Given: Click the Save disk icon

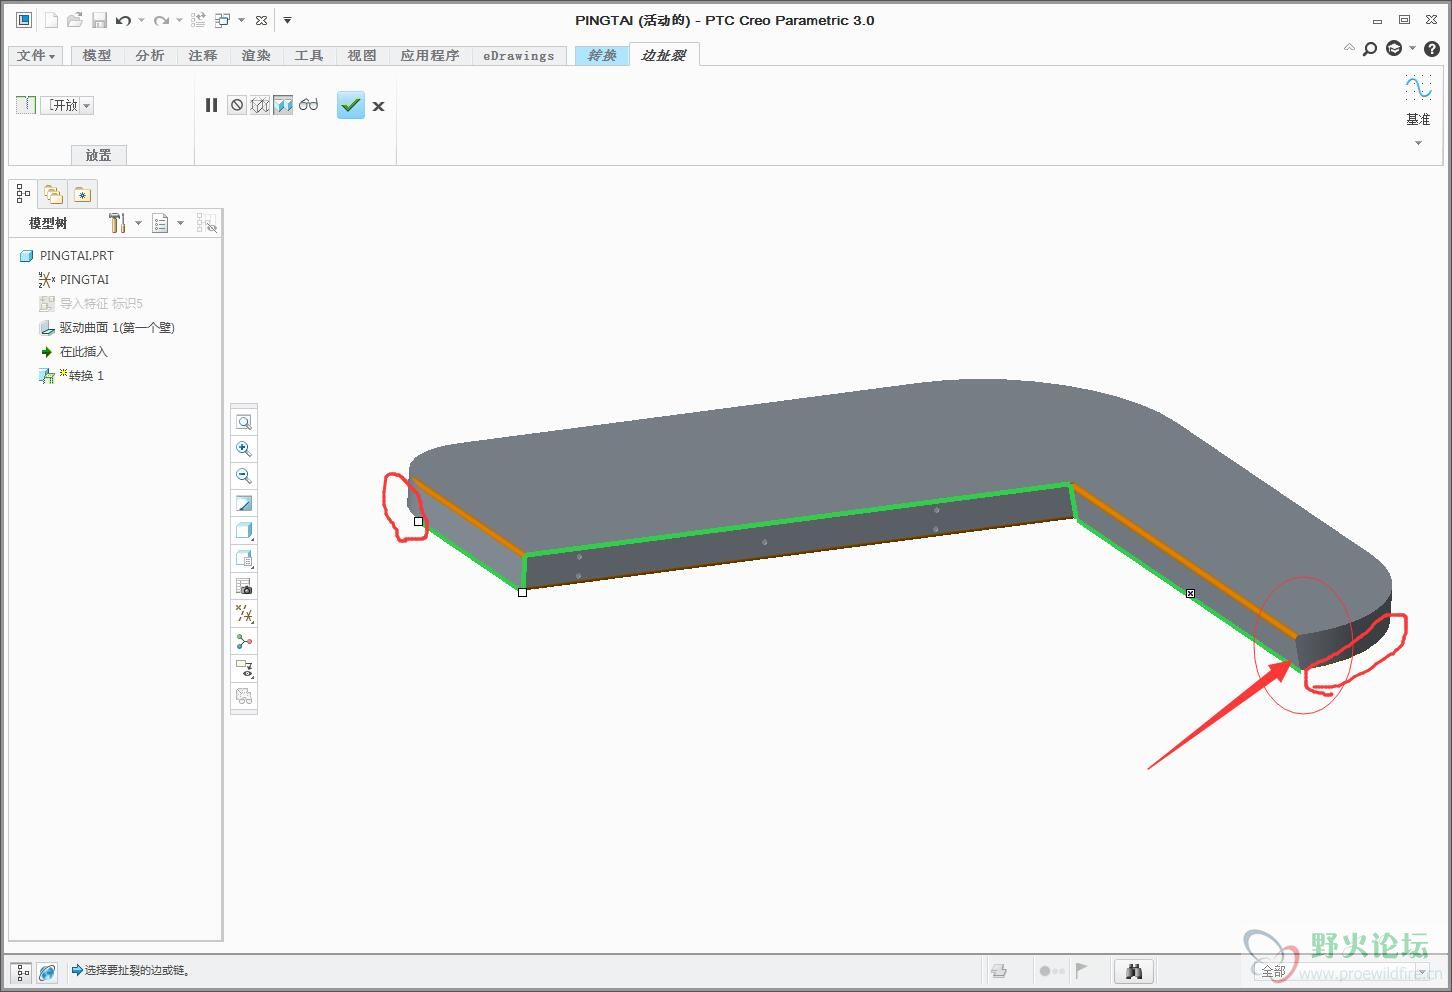Looking at the screenshot, I should [99, 20].
